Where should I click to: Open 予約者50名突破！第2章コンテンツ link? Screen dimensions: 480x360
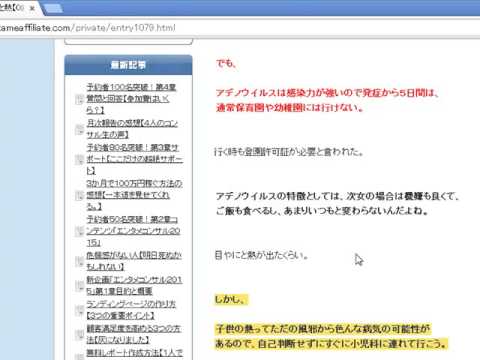[133, 231]
